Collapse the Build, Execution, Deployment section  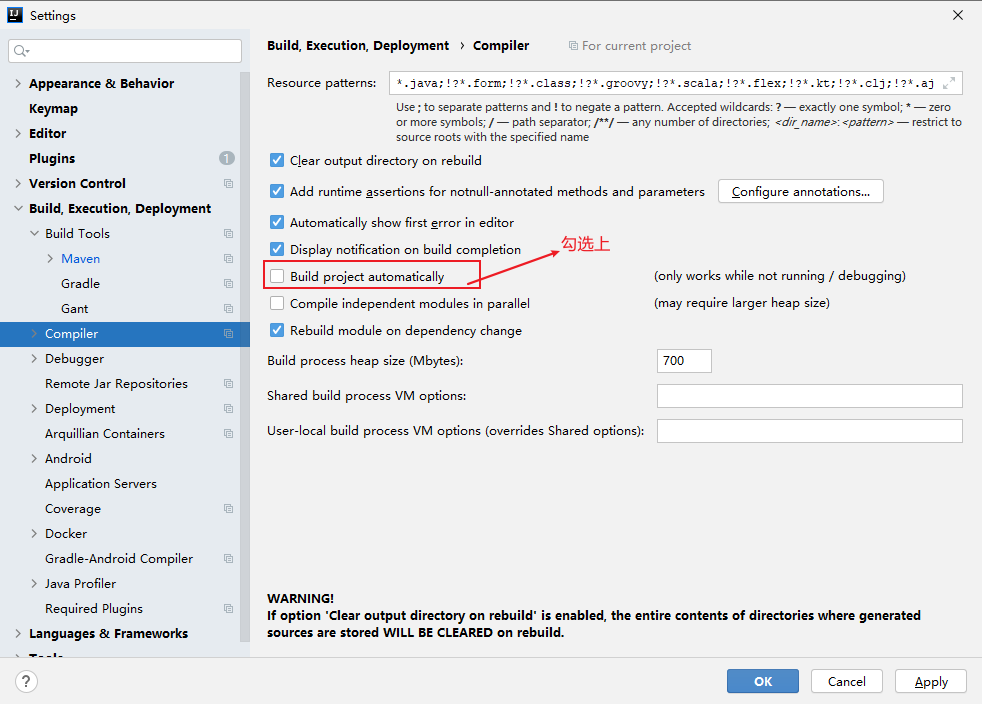18,209
